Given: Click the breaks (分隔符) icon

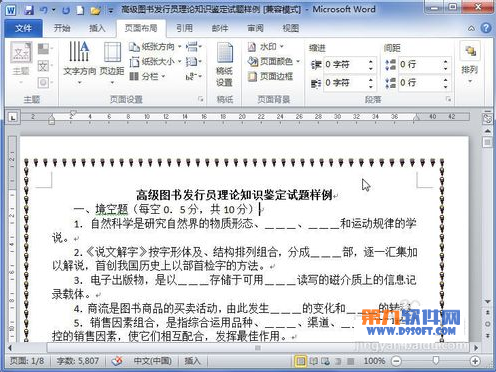Looking at the screenshot, I should (x=193, y=47).
